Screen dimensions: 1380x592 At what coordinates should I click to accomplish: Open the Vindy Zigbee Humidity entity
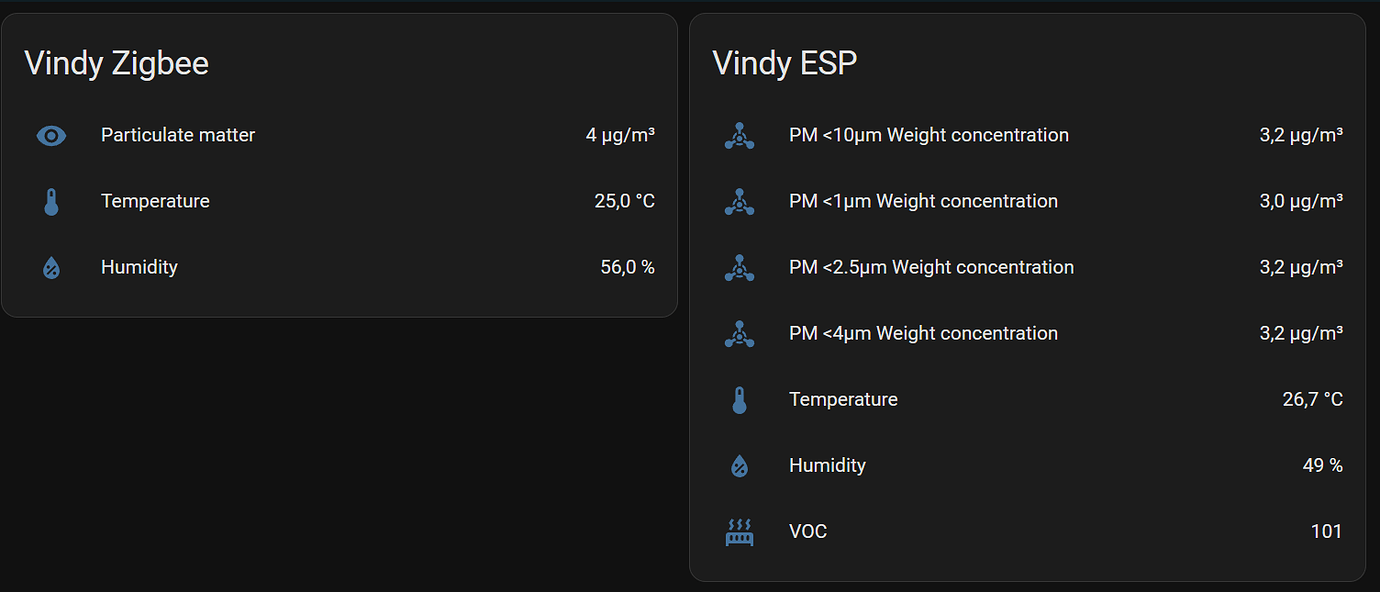click(339, 267)
